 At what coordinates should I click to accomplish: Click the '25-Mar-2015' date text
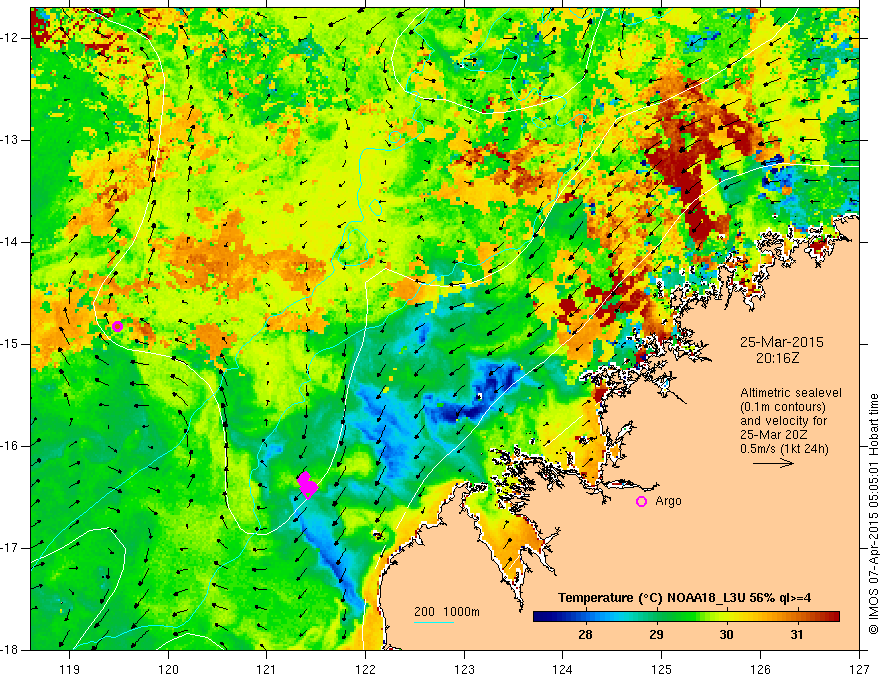[782, 342]
